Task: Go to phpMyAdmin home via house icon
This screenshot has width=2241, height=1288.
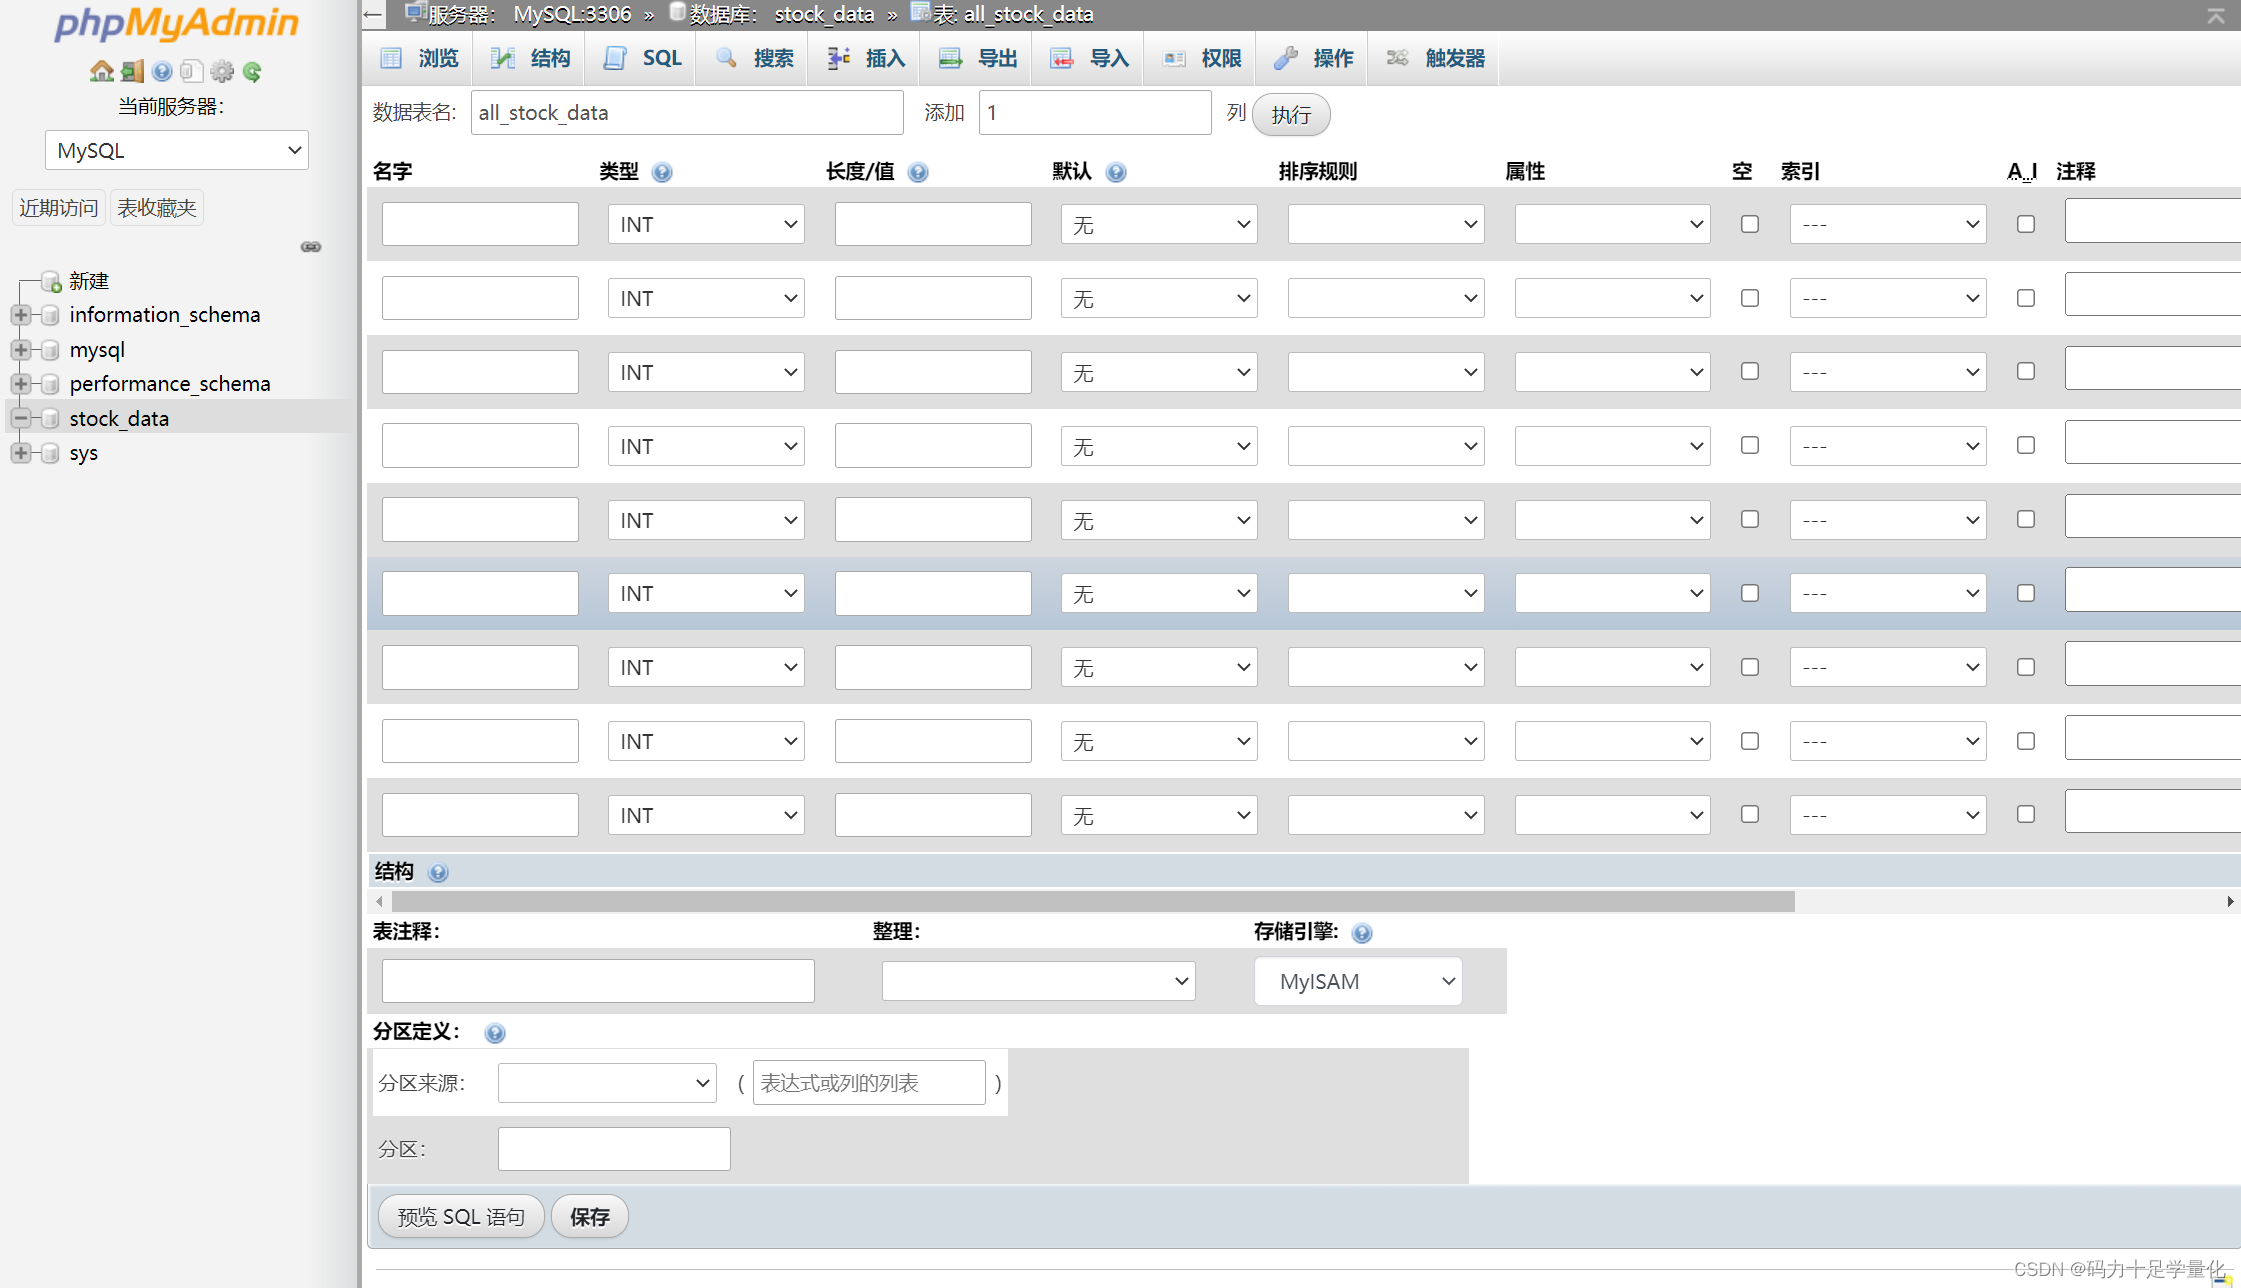Action: click(101, 71)
